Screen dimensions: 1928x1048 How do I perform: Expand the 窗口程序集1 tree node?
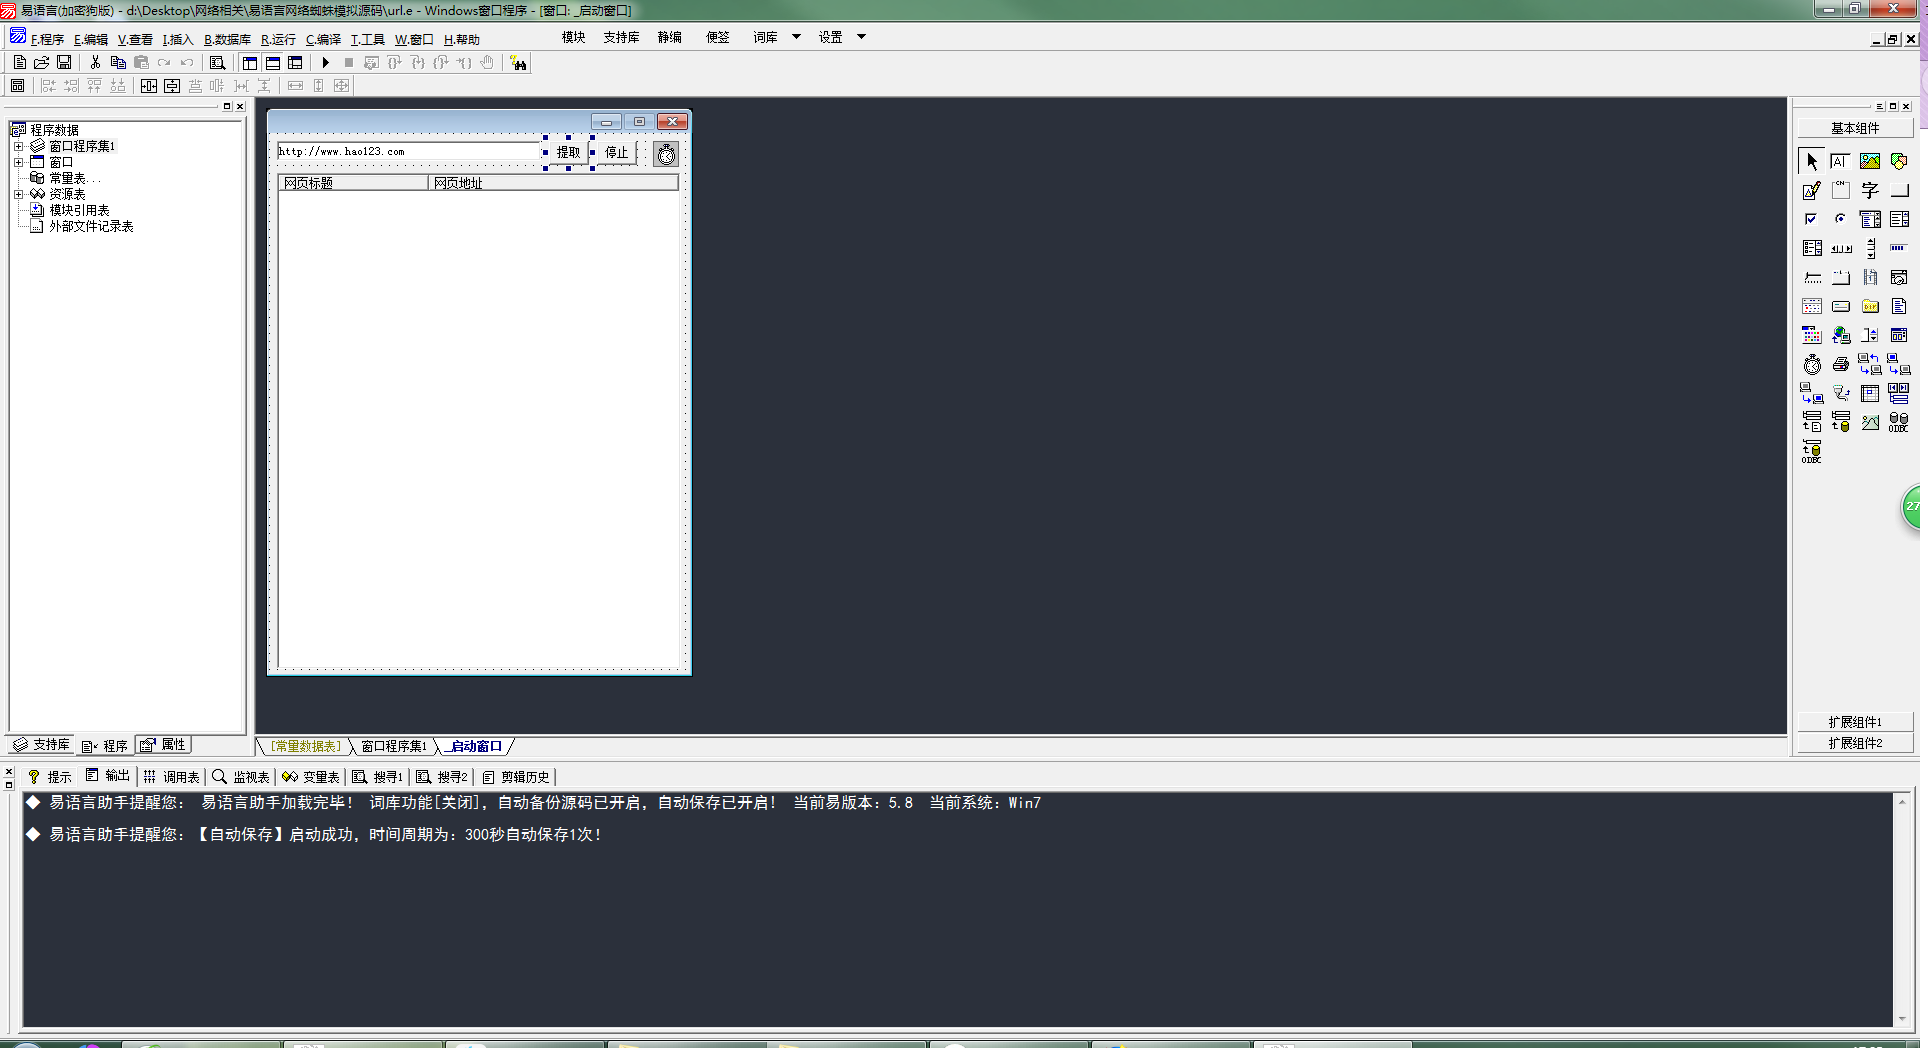pos(18,146)
